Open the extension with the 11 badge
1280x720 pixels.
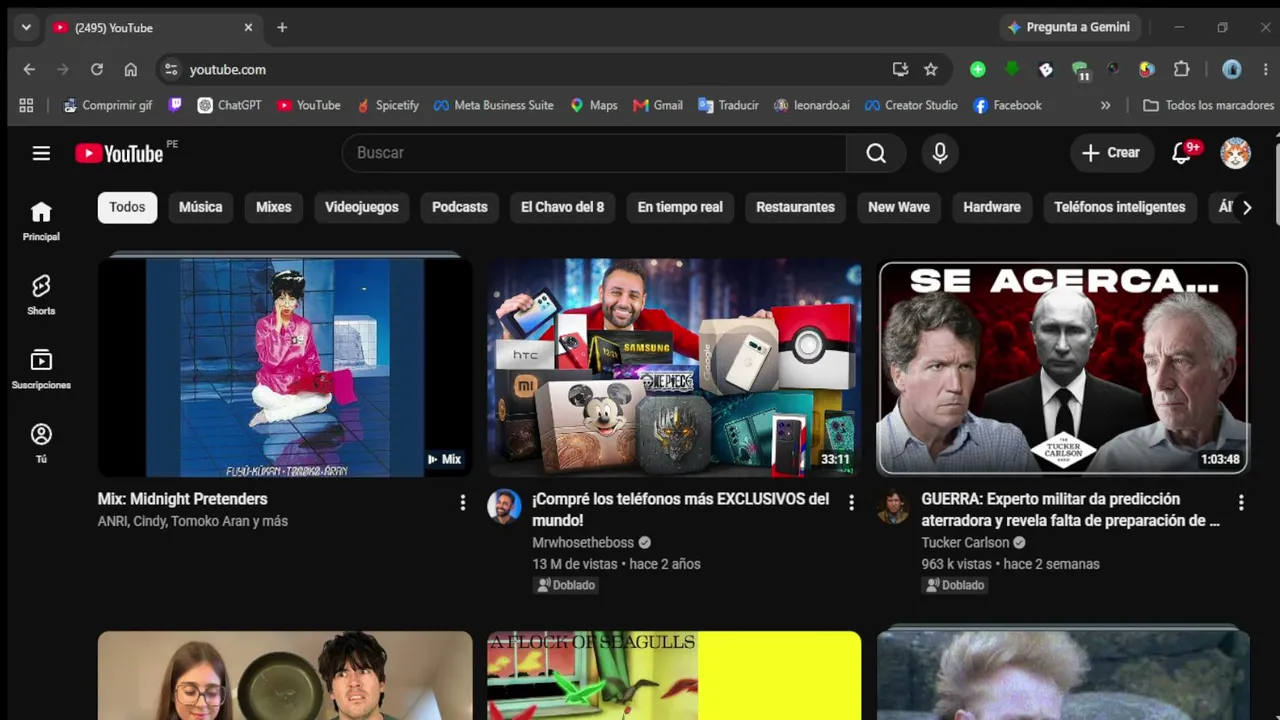pyautogui.click(x=1080, y=70)
